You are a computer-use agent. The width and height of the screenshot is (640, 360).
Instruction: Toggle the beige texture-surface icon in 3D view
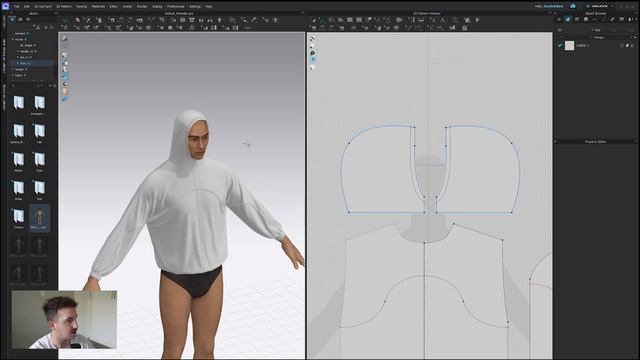[x=65, y=91]
